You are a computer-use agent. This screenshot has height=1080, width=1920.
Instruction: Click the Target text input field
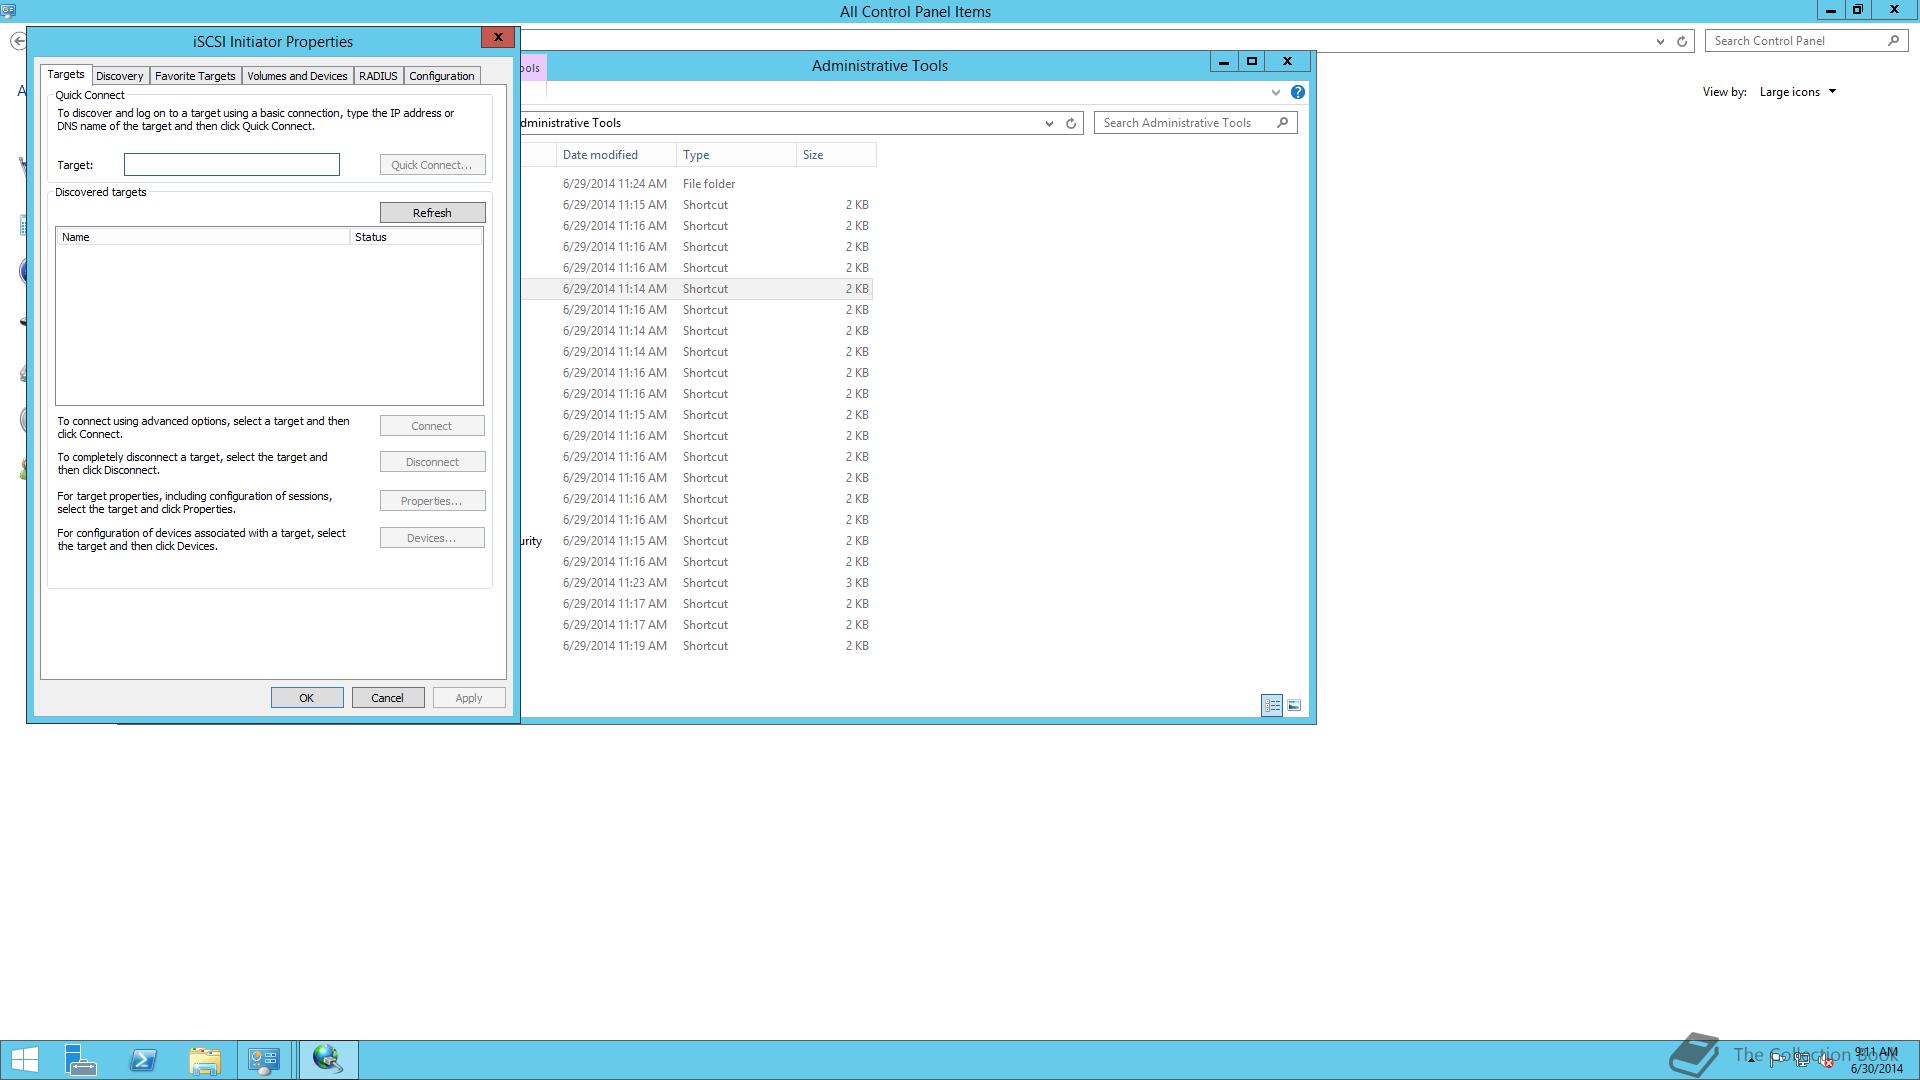click(x=231, y=165)
